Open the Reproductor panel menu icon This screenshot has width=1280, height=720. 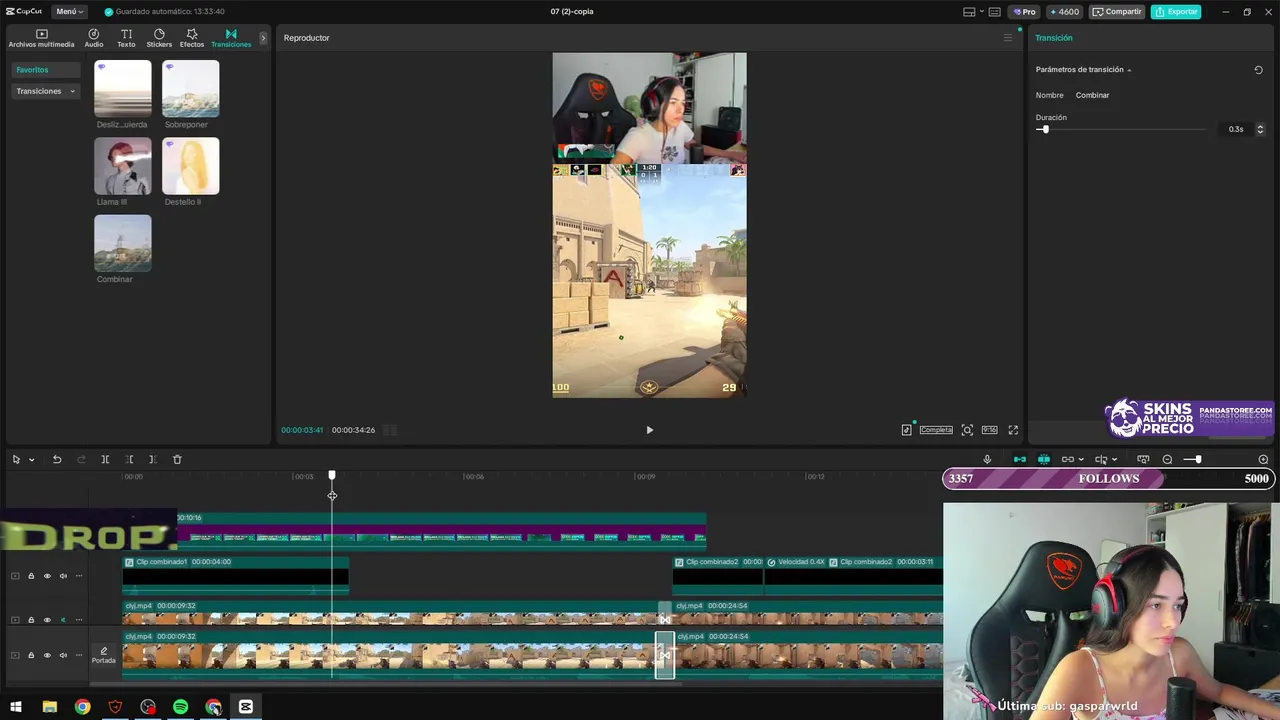click(x=1008, y=38)
